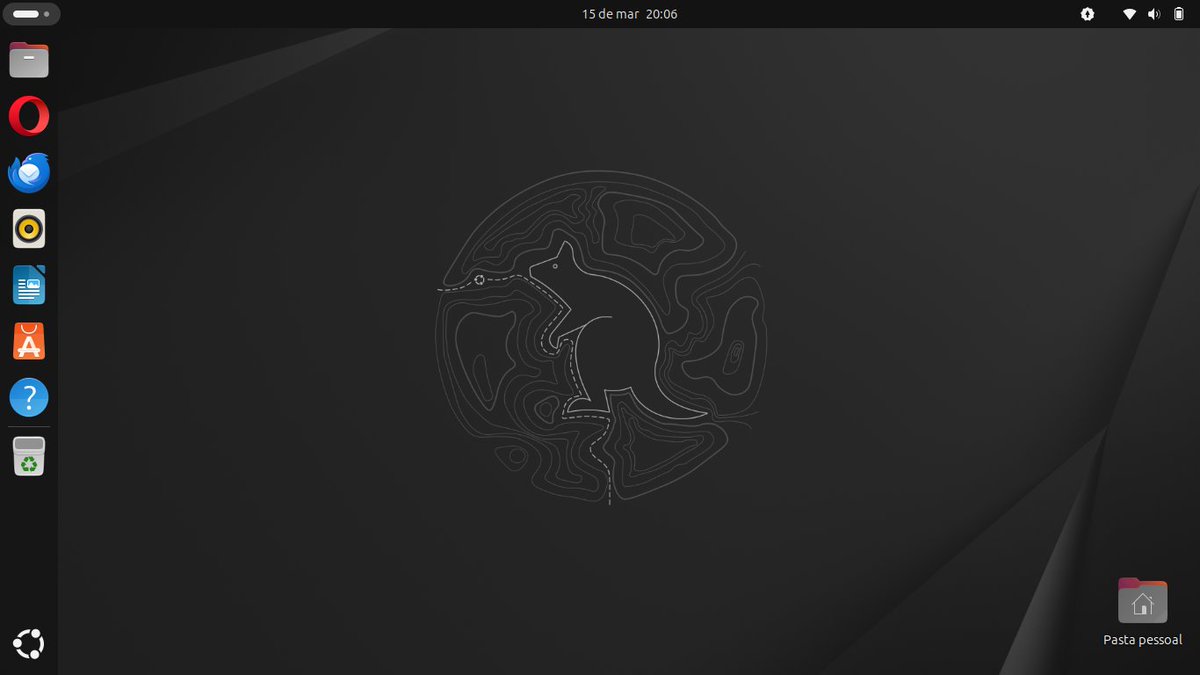The height and width of the screenshot is (675, 1200).
Task: Start the Rhythmbox music player
Action: click(28, 228)
